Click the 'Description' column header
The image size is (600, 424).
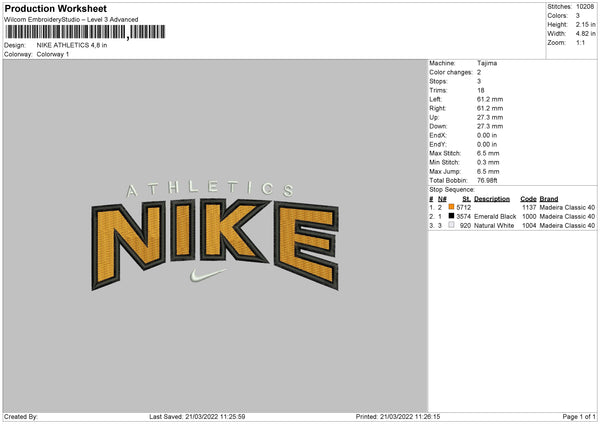pyautogui.click(x=492, y=199)
